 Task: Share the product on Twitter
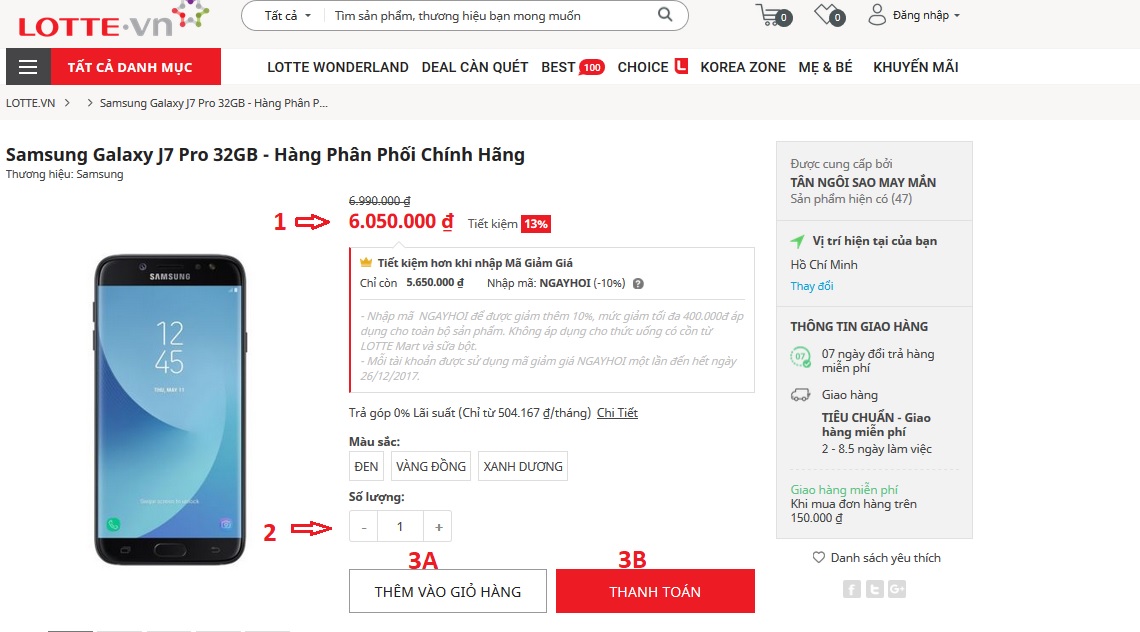click(x=873, y=589)
